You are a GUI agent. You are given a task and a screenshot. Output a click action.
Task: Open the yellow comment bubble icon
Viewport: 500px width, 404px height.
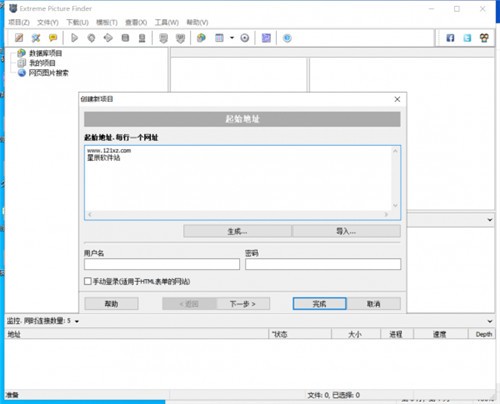tap(53, 38)
